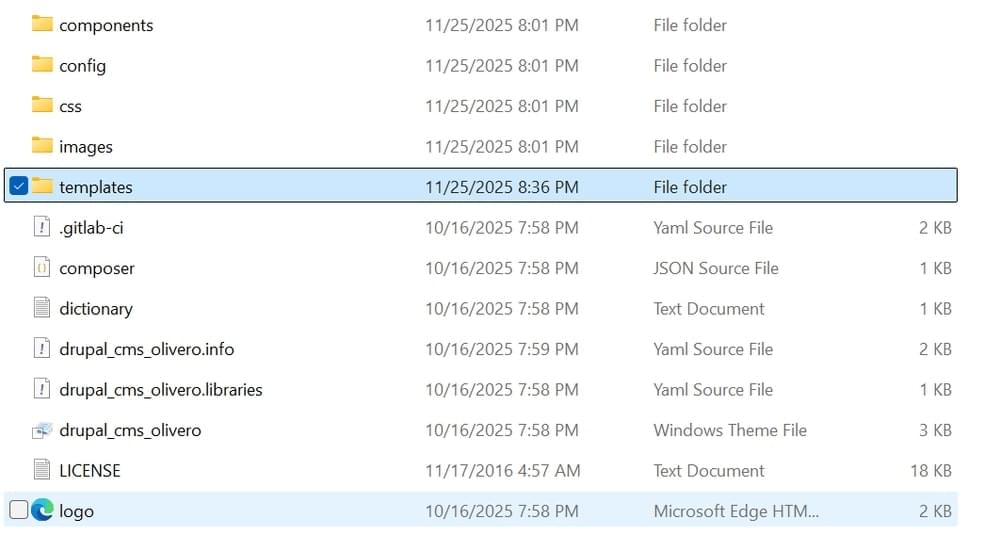Click the dictionary text document icon

pyautogui.click(x=42, y=308)
